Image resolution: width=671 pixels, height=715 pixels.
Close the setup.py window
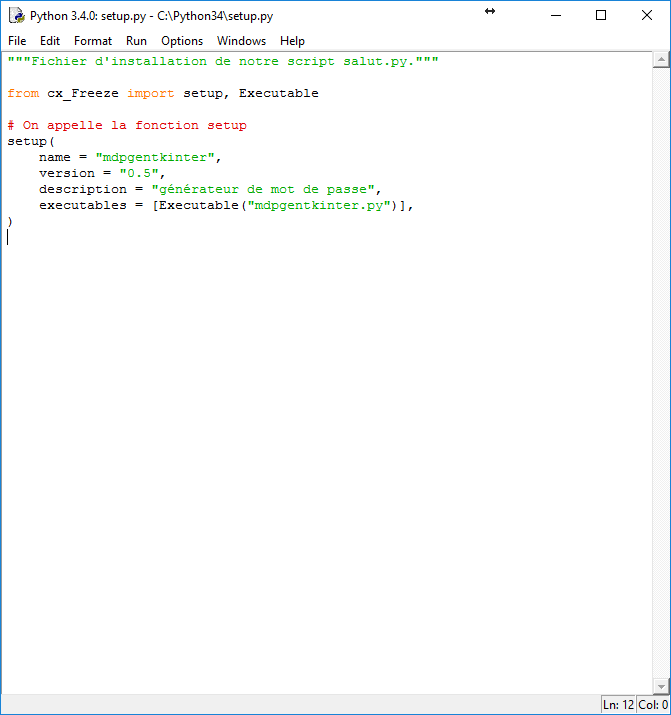[646, 16]
